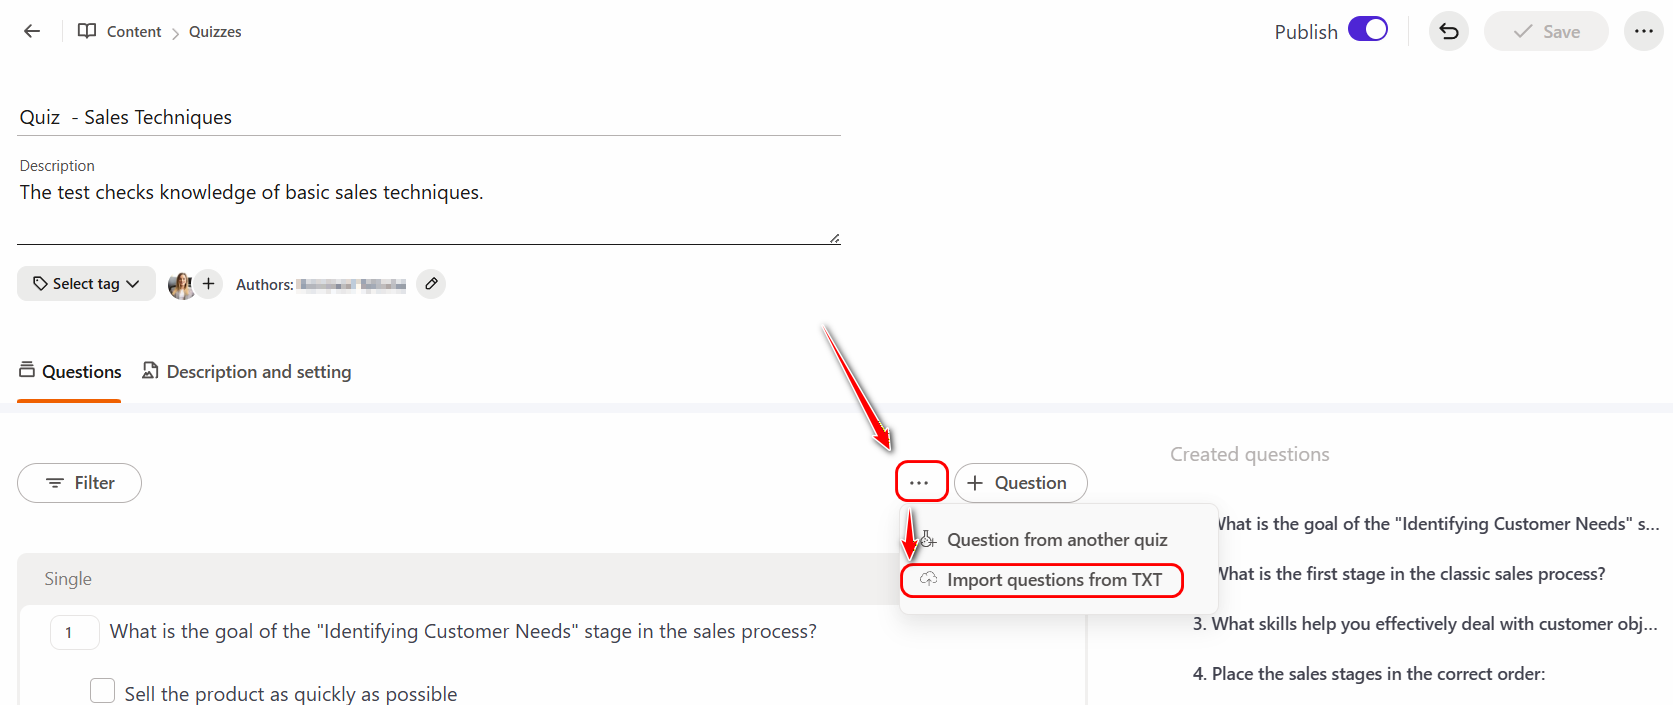Expand the Select tag dropdown

[86, 284]
